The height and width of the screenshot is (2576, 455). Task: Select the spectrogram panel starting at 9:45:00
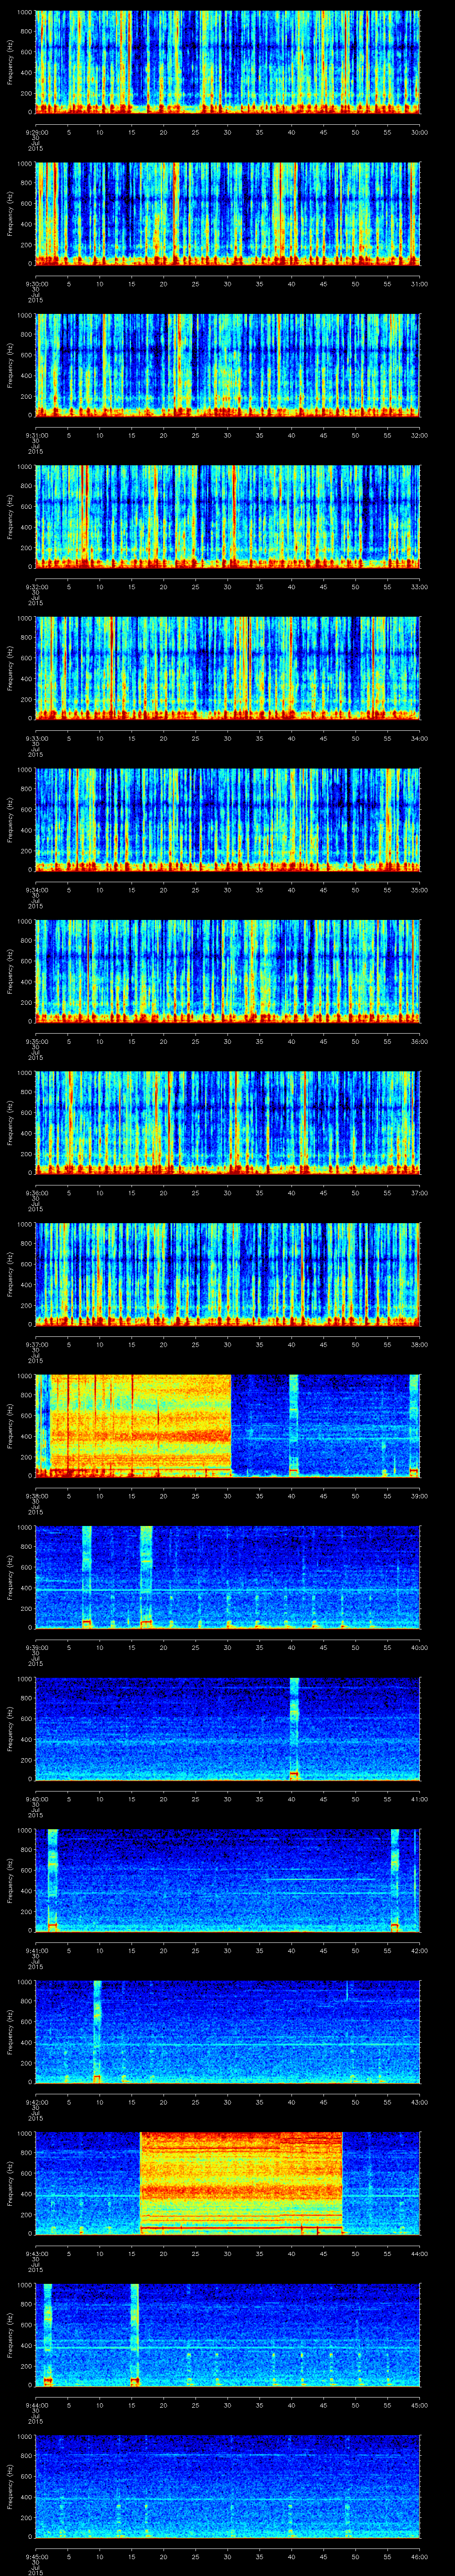coord(228,2485)
